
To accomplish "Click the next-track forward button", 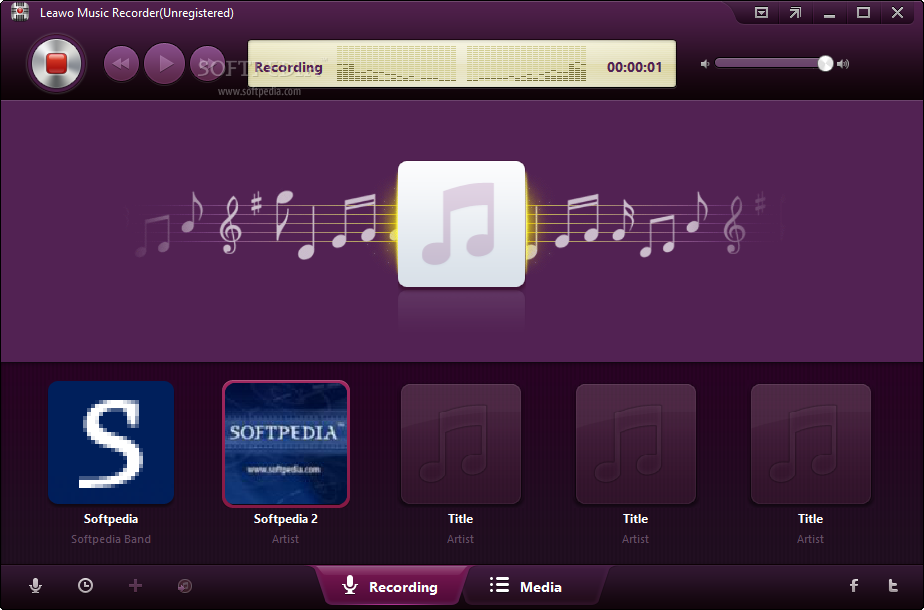I will (x=207, y=64).
